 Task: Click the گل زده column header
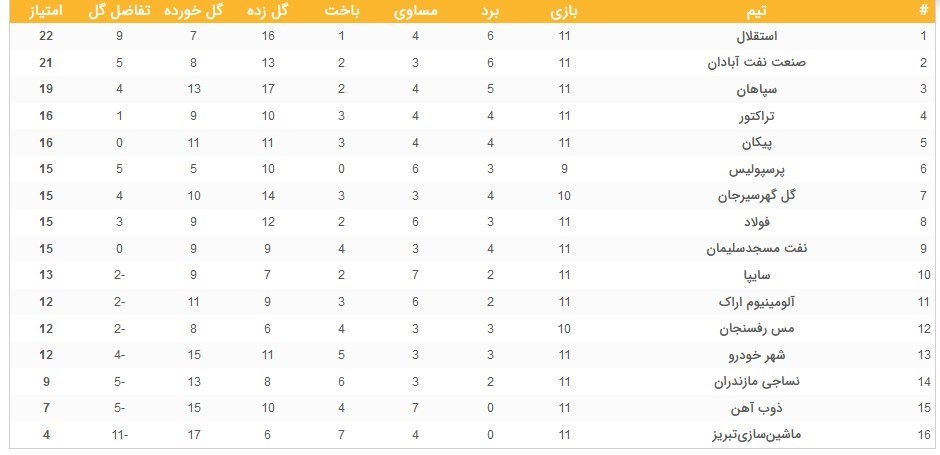[x=269, y=11]
